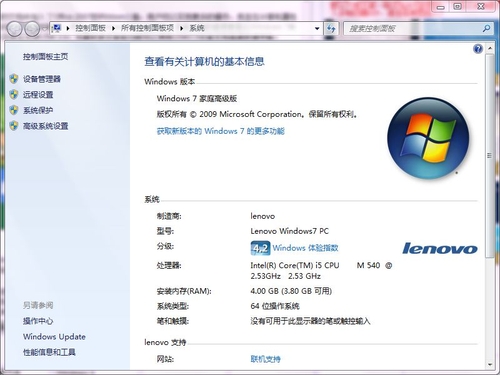Viewport: 500px width, 375px height.
Task: Expand the arrow after 控制面板 breadcrumb
Action: (113, 28)
